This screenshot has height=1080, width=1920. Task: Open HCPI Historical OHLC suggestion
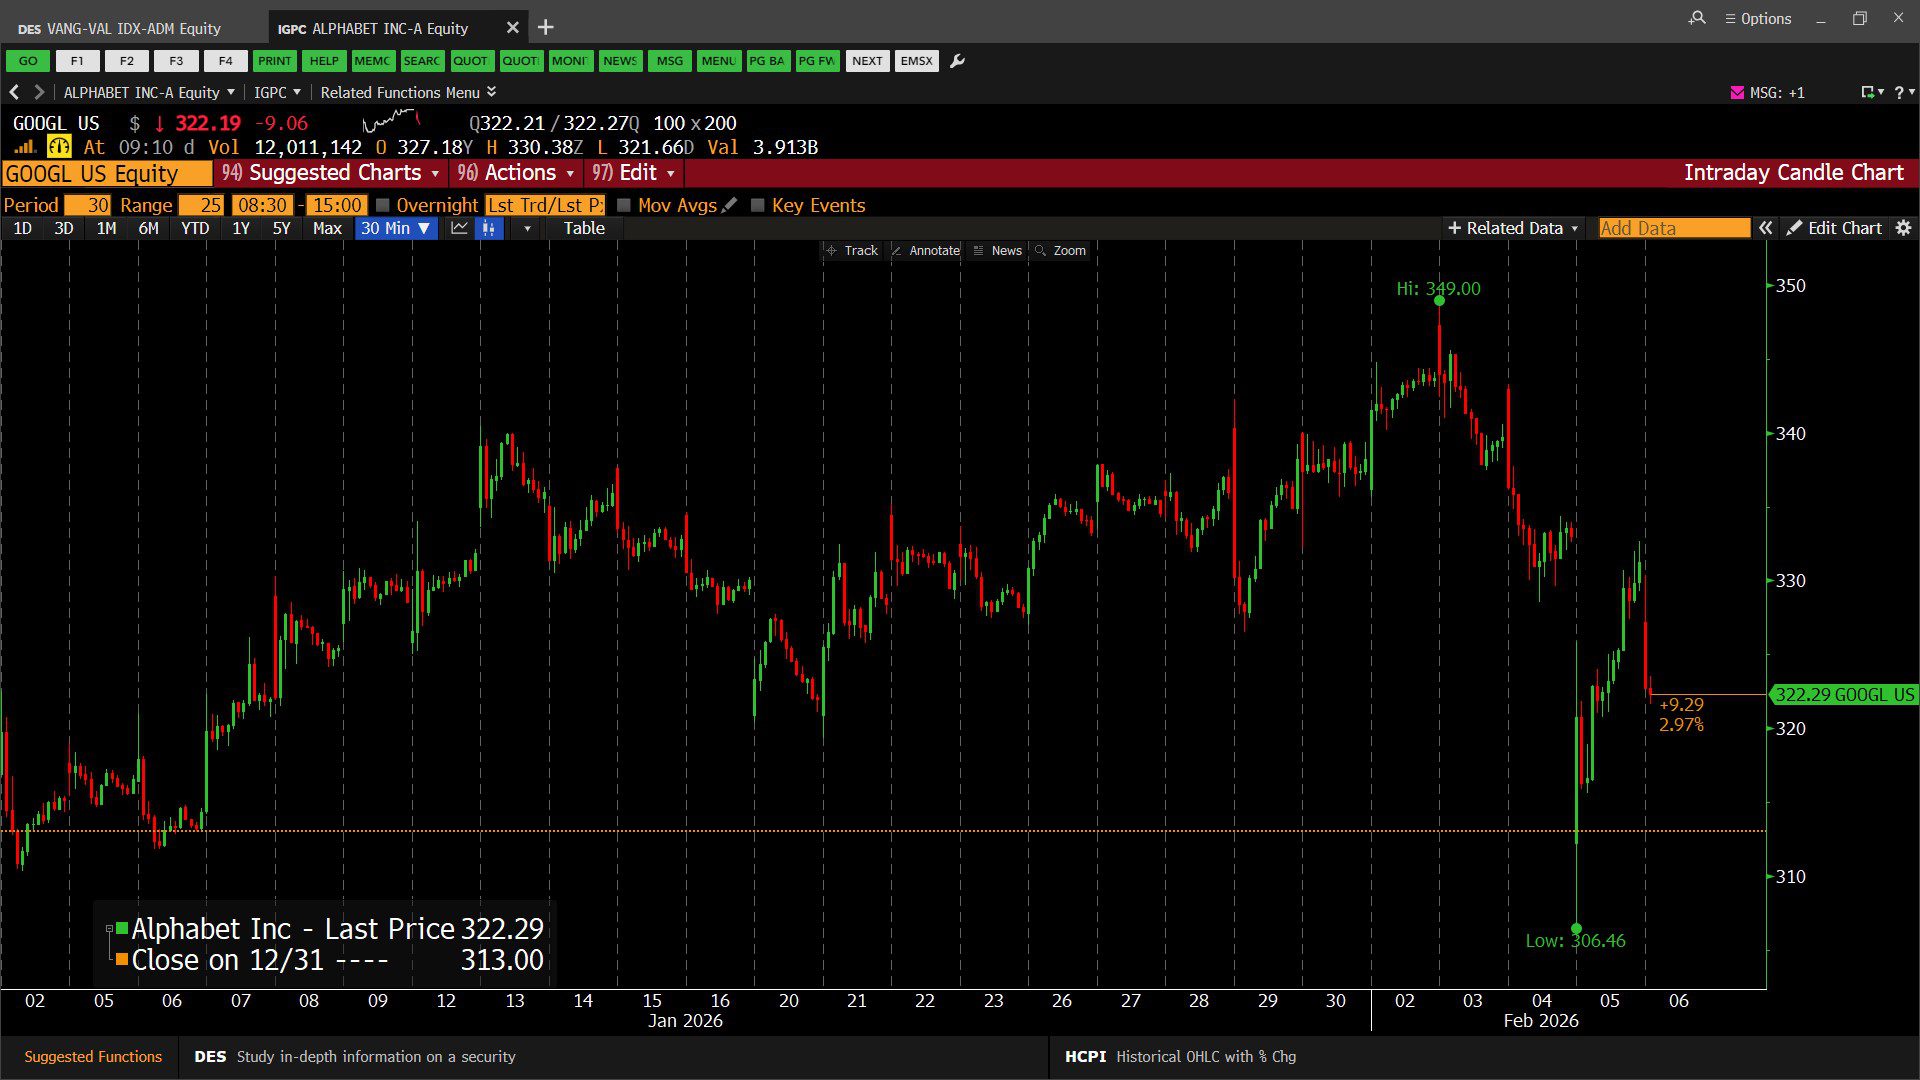(x=1180, y=1056)
